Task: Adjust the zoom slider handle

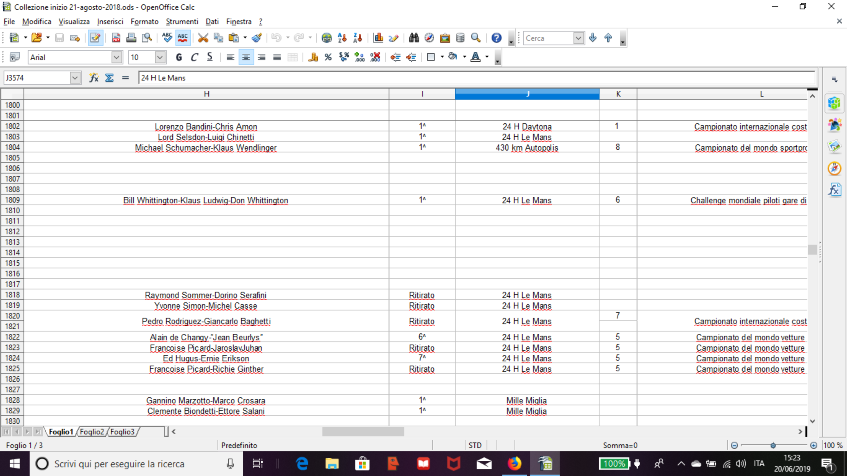Action: [774, 445]
